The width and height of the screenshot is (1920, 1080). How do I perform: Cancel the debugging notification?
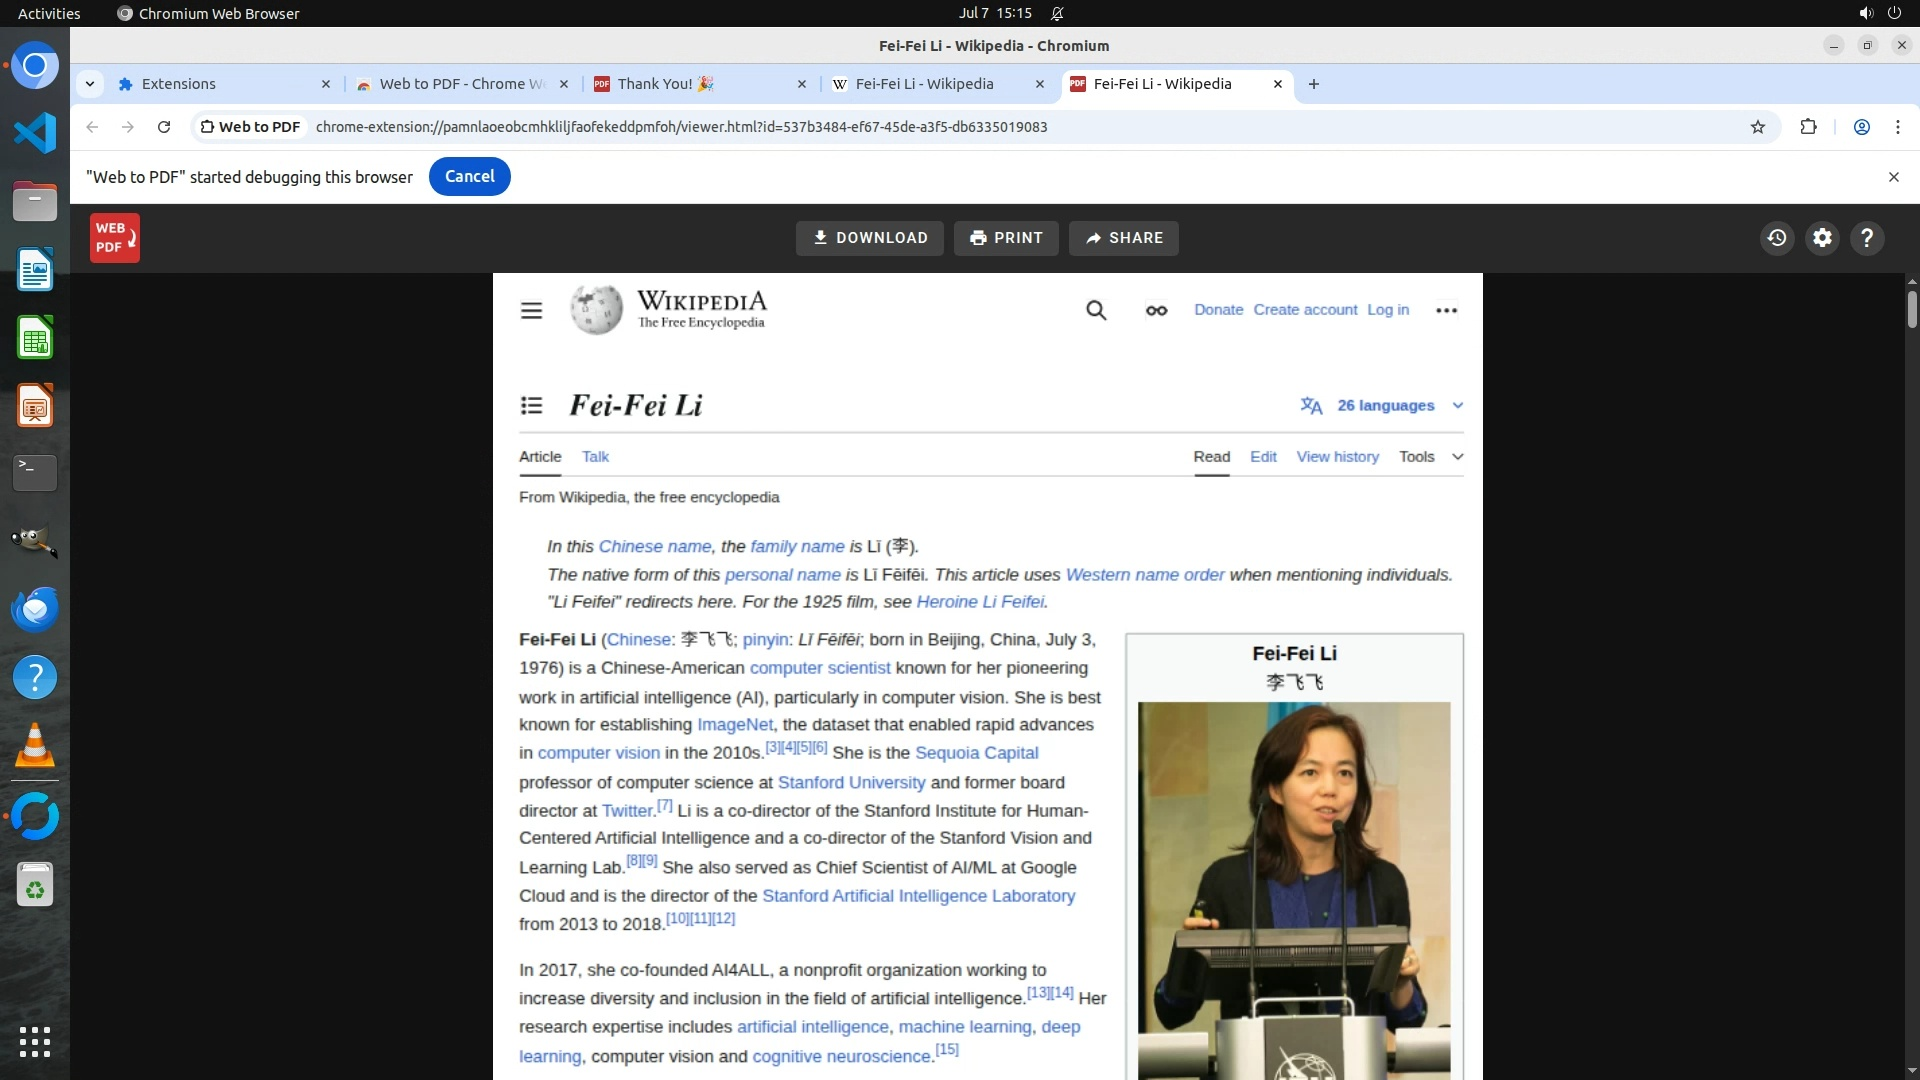point(469,176)
